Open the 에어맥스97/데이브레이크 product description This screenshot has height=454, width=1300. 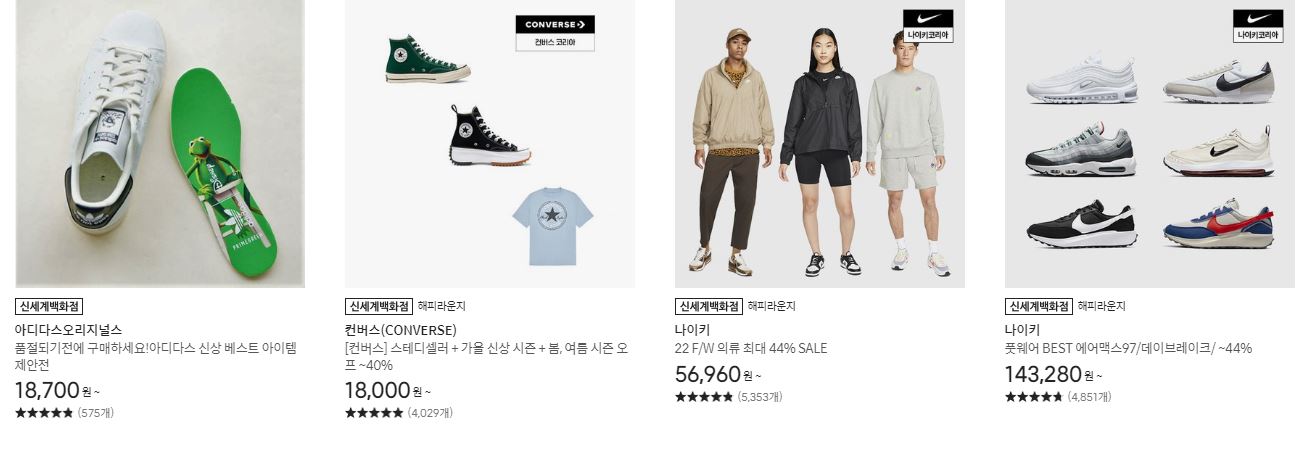point(1129,349)
